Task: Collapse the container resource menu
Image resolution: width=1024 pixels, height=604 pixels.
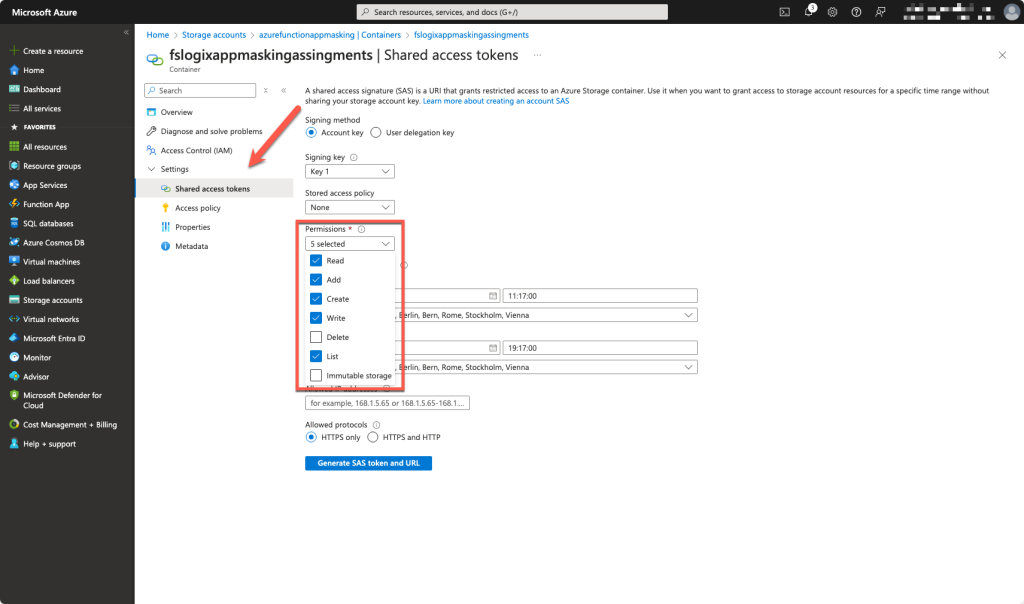Action: pos(283,90)
